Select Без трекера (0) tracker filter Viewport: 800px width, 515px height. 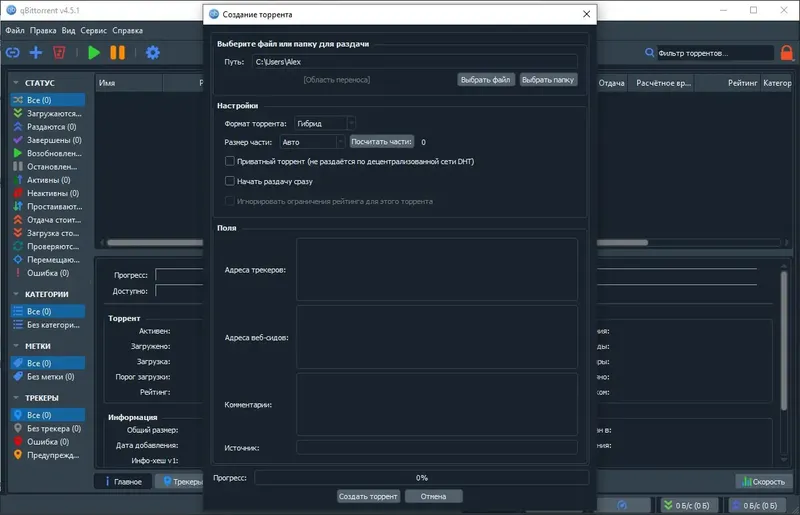tap(48, 428)
